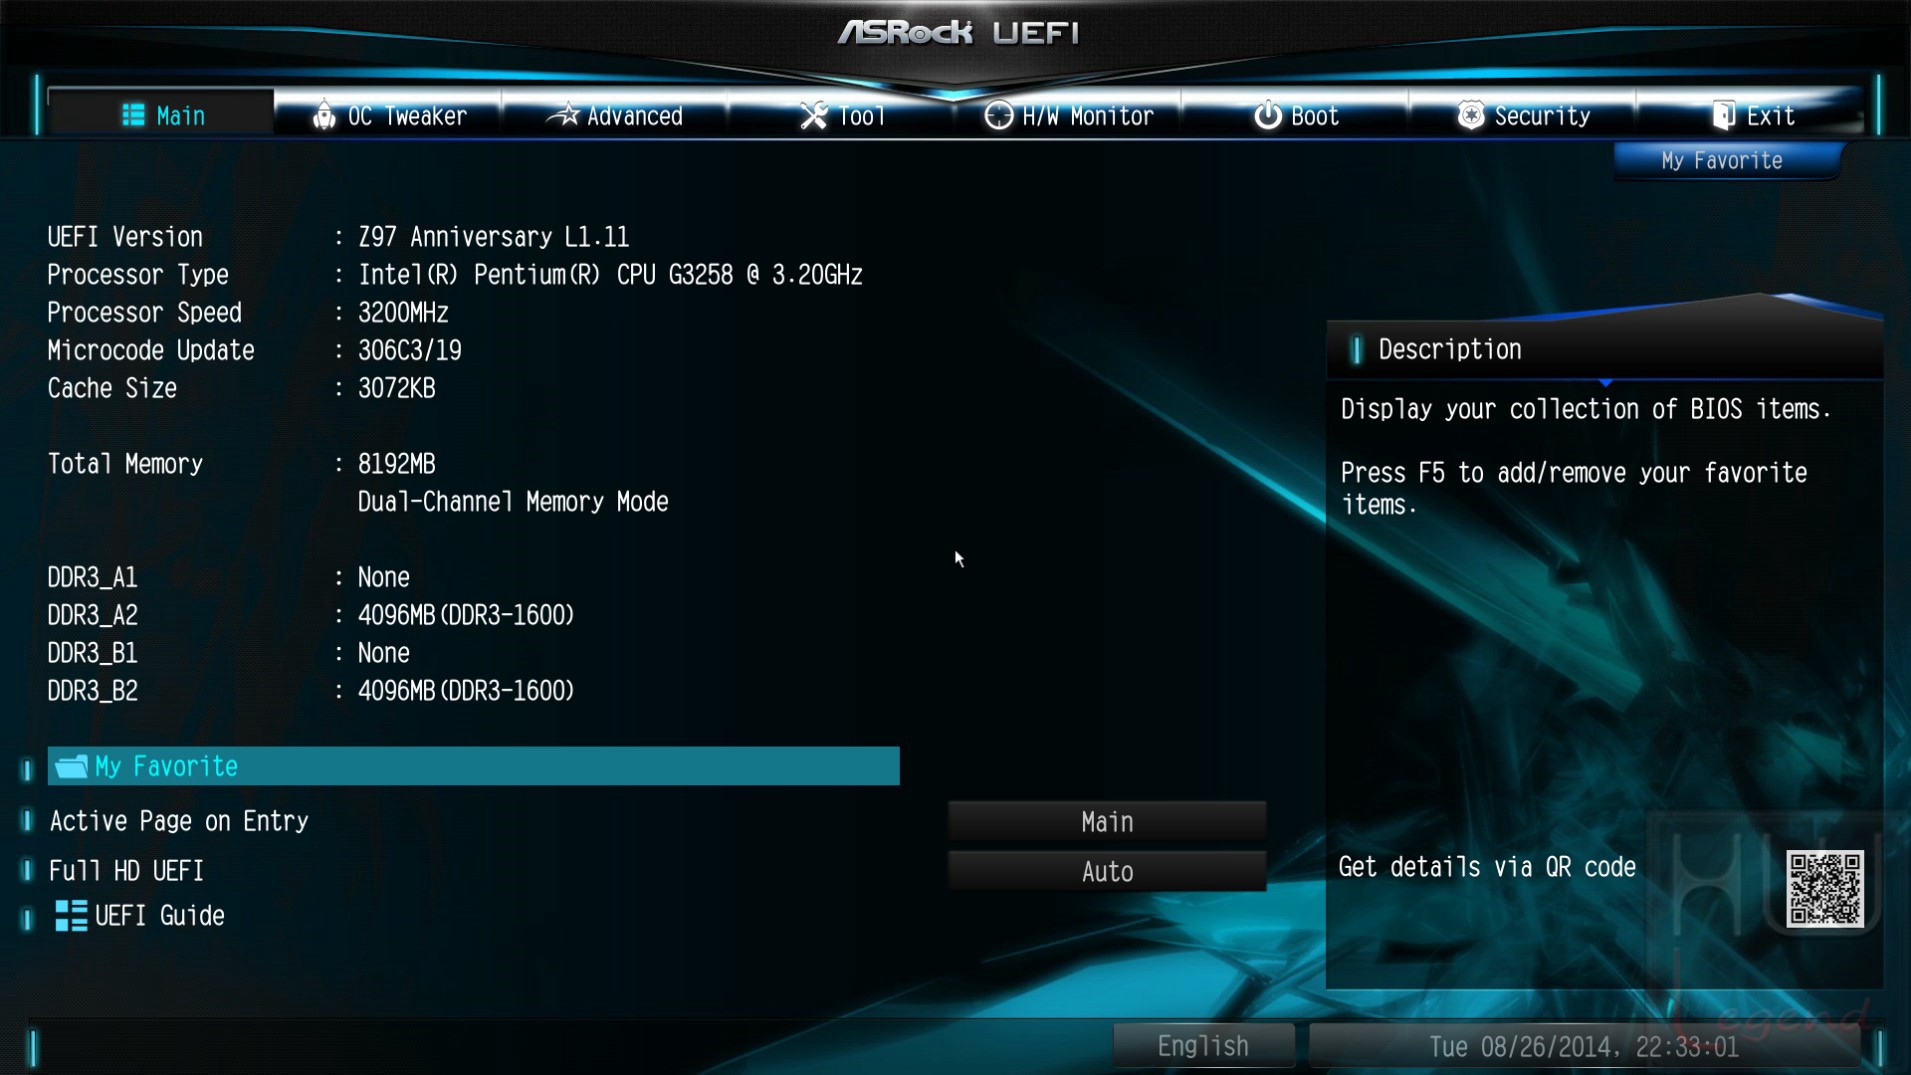Open the OC Tweaker tab
Image resolution: width=1911 pixels, height=1075 pixels.
[388, 116]
